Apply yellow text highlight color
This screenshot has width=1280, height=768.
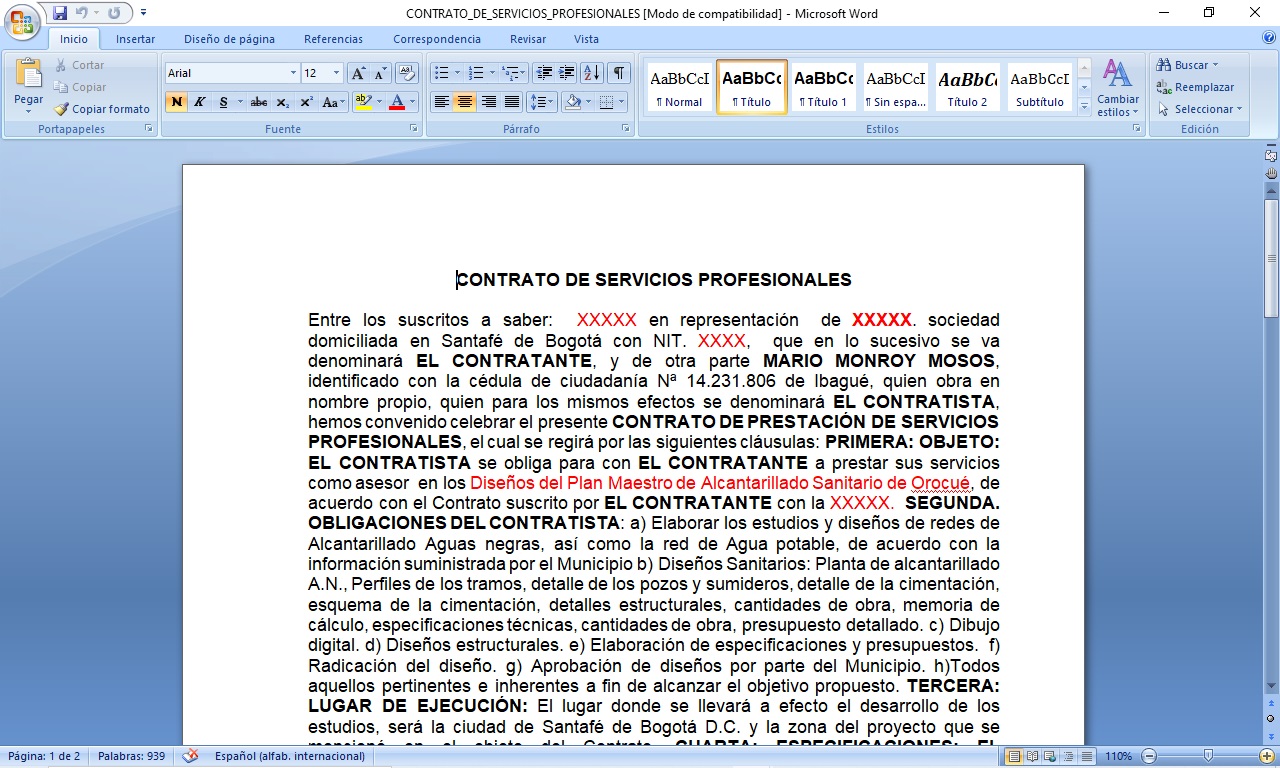(362, 102)
